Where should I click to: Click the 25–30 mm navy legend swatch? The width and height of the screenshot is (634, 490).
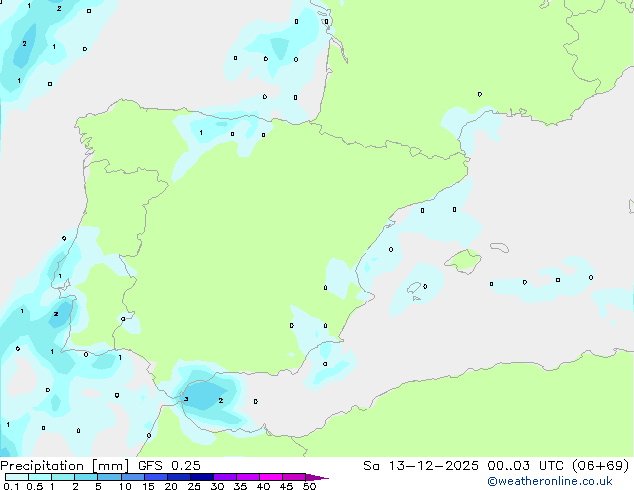[x=202, y=477]
